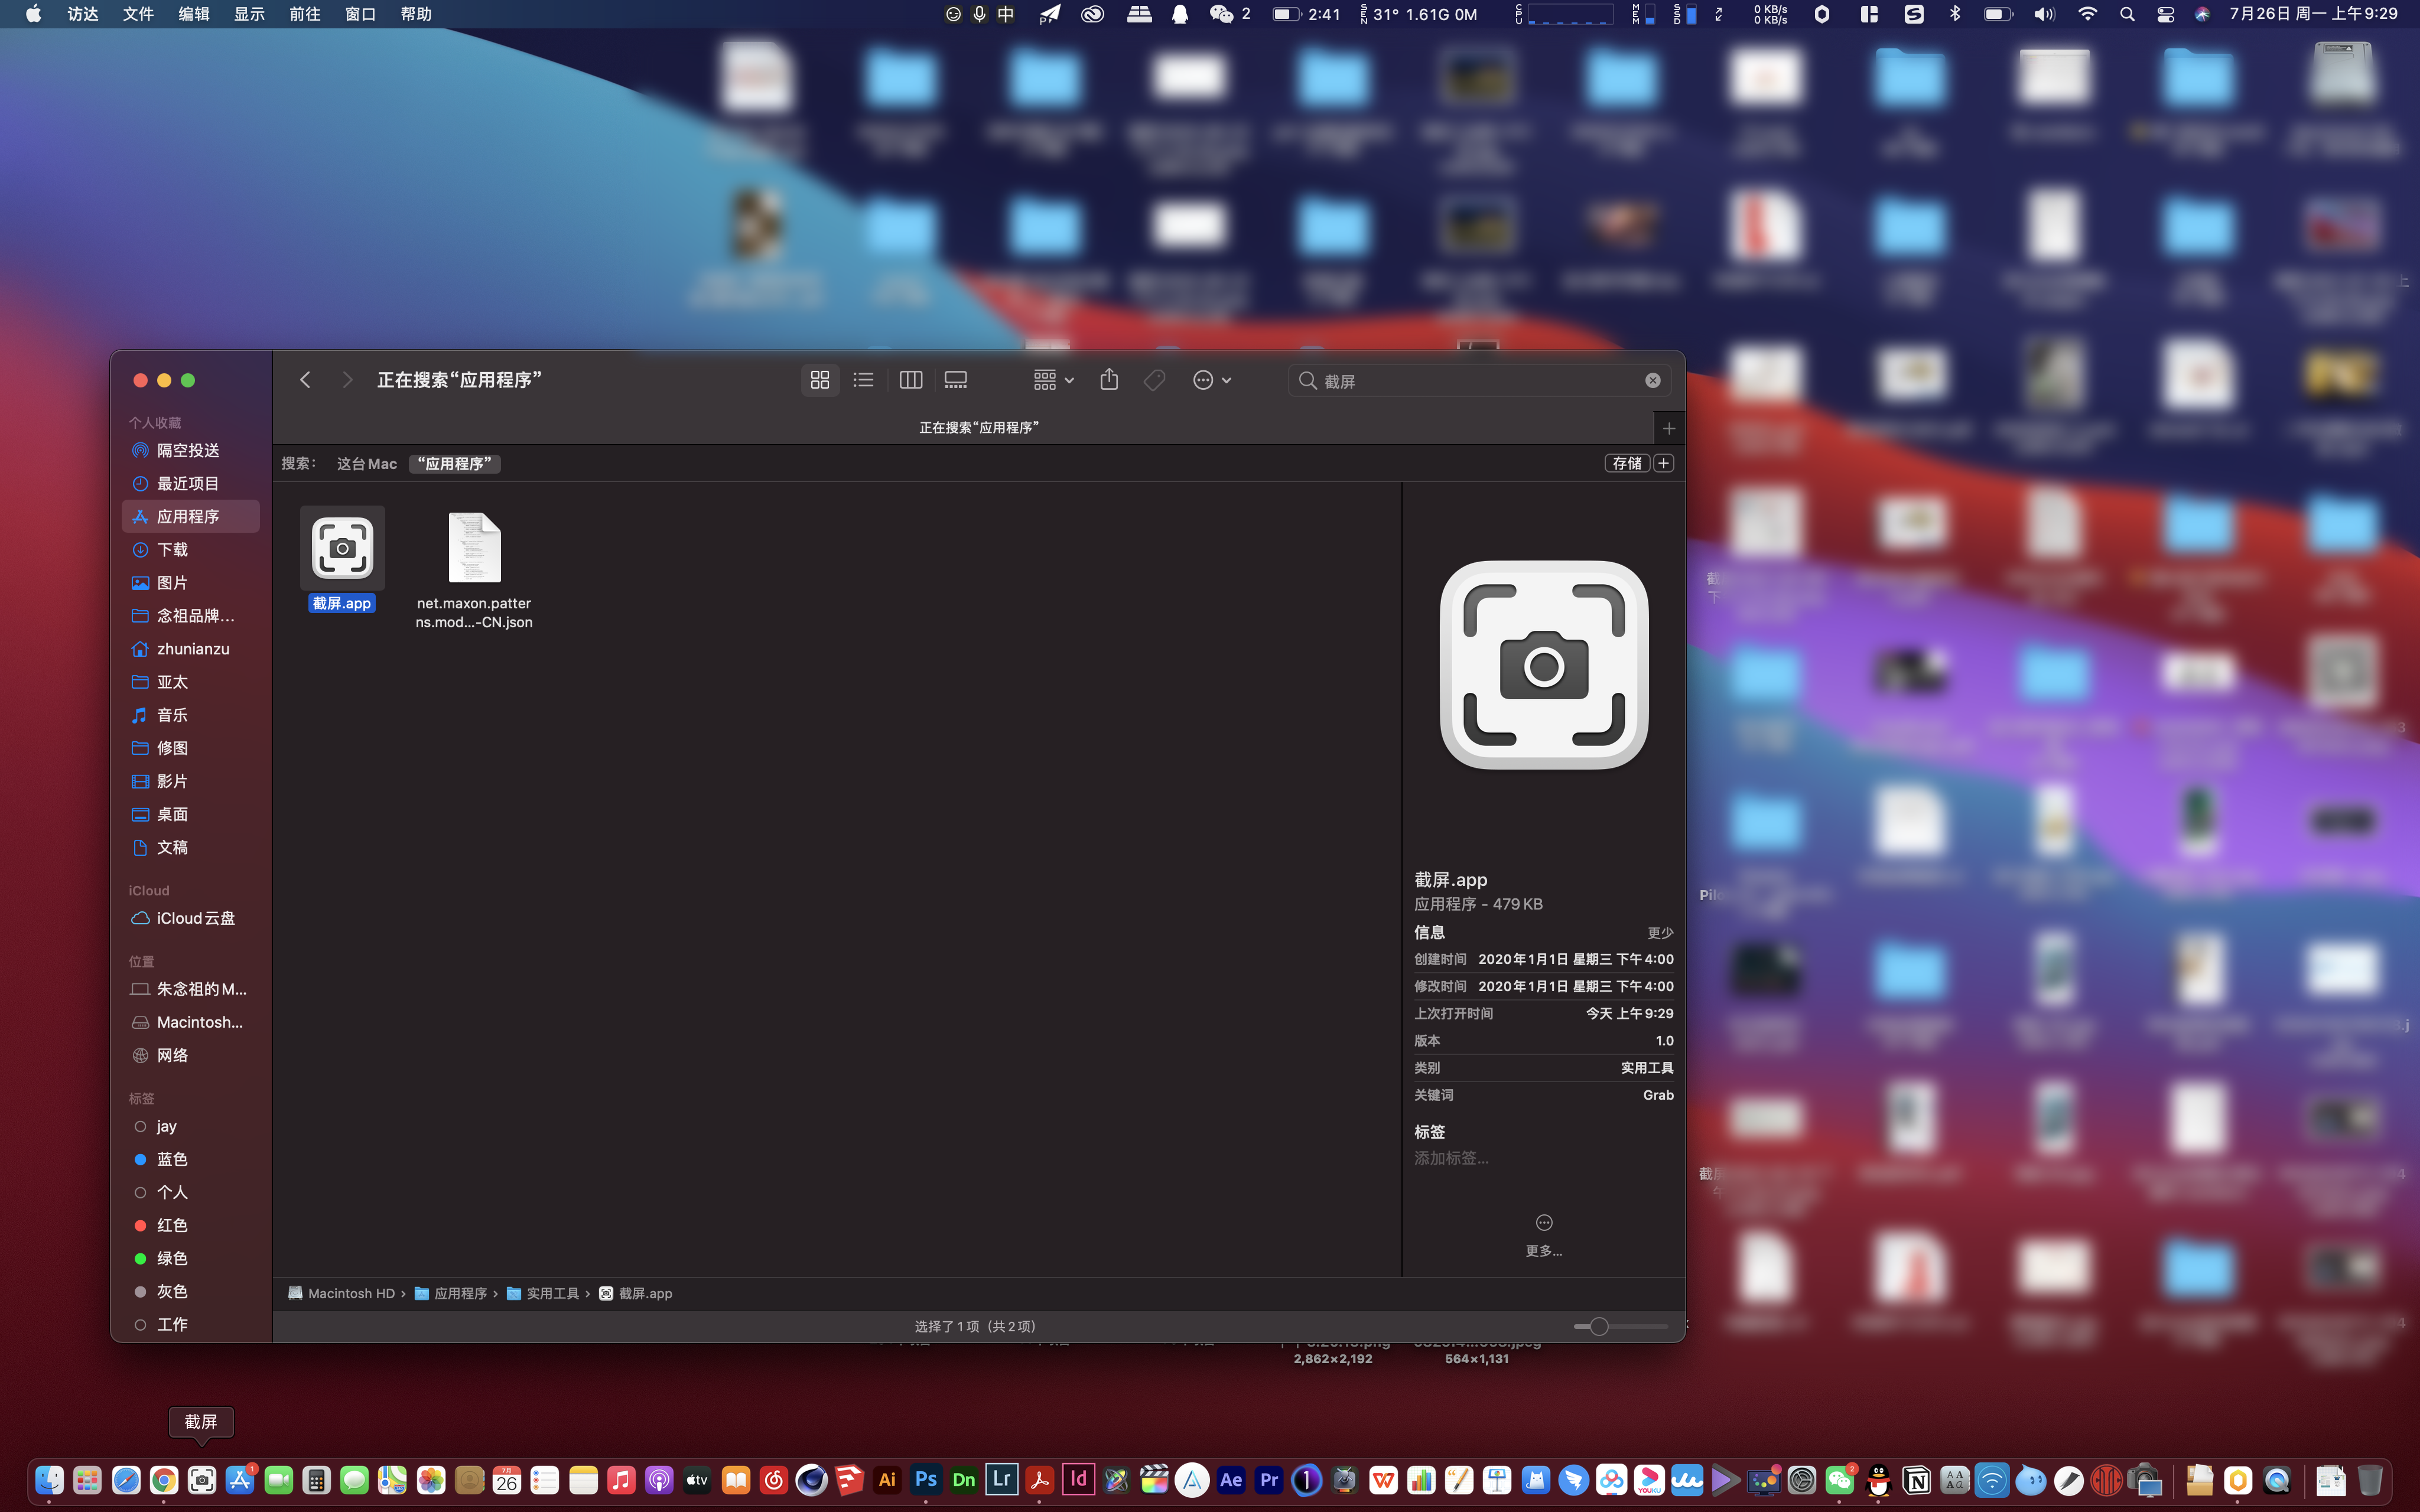
Task: Collapse info with 更少
Action: 1660,933
